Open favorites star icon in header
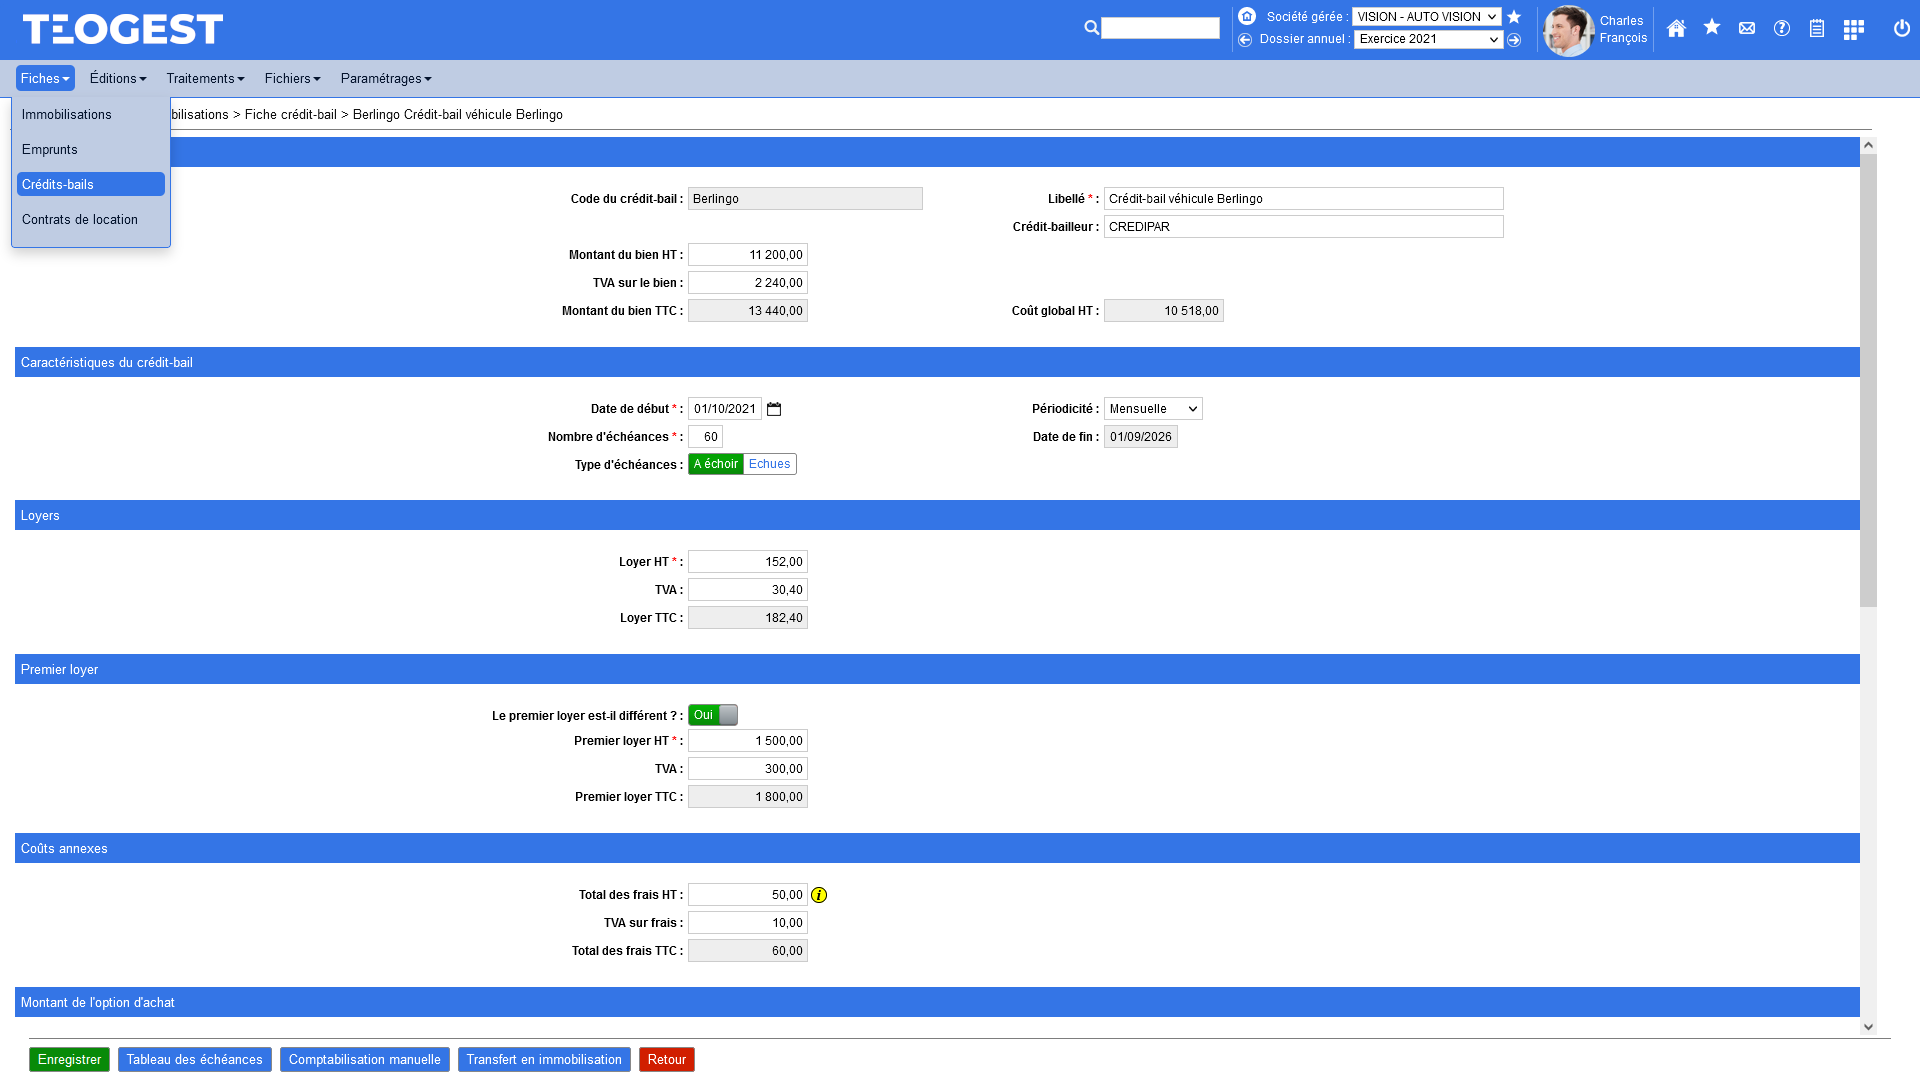The image size is (1920, 1080). (1712, 28)
